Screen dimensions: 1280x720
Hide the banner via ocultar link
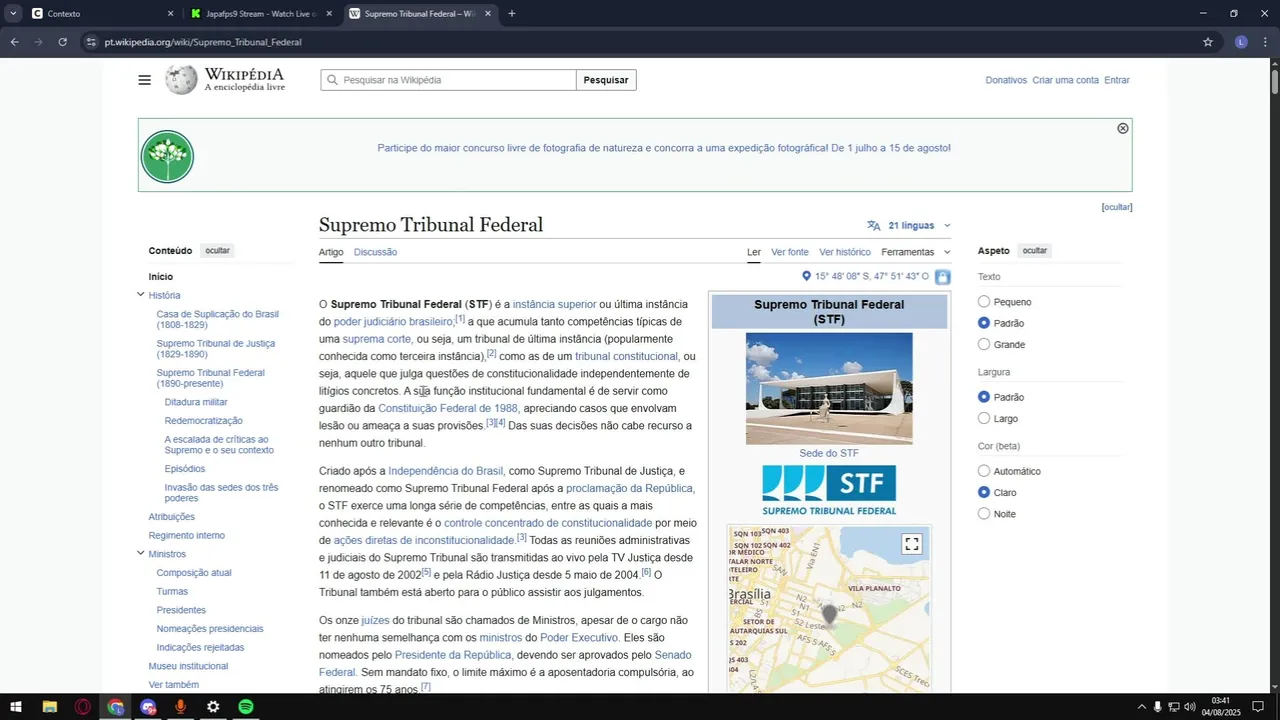(x=1117, y=207)
